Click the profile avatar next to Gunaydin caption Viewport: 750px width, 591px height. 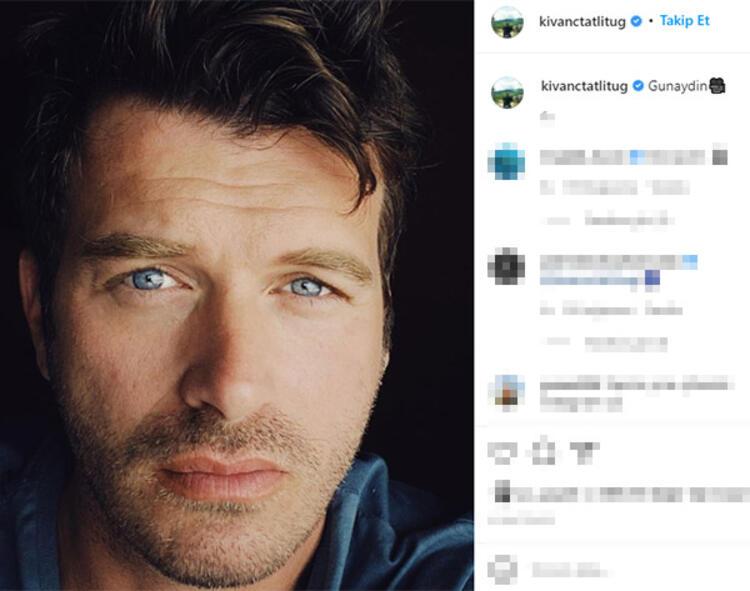coord(507,92)
